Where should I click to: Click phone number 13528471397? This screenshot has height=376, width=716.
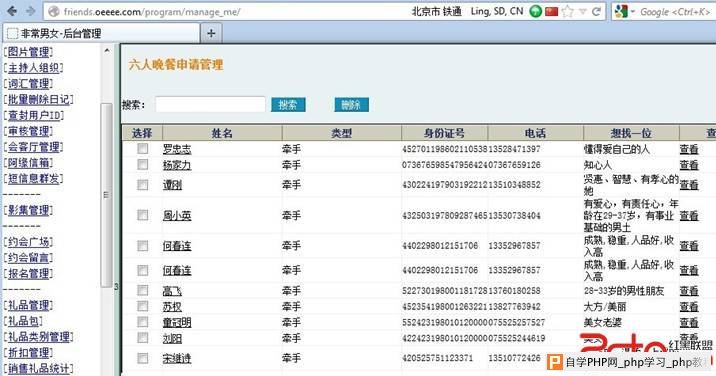(x=515, y=149)
